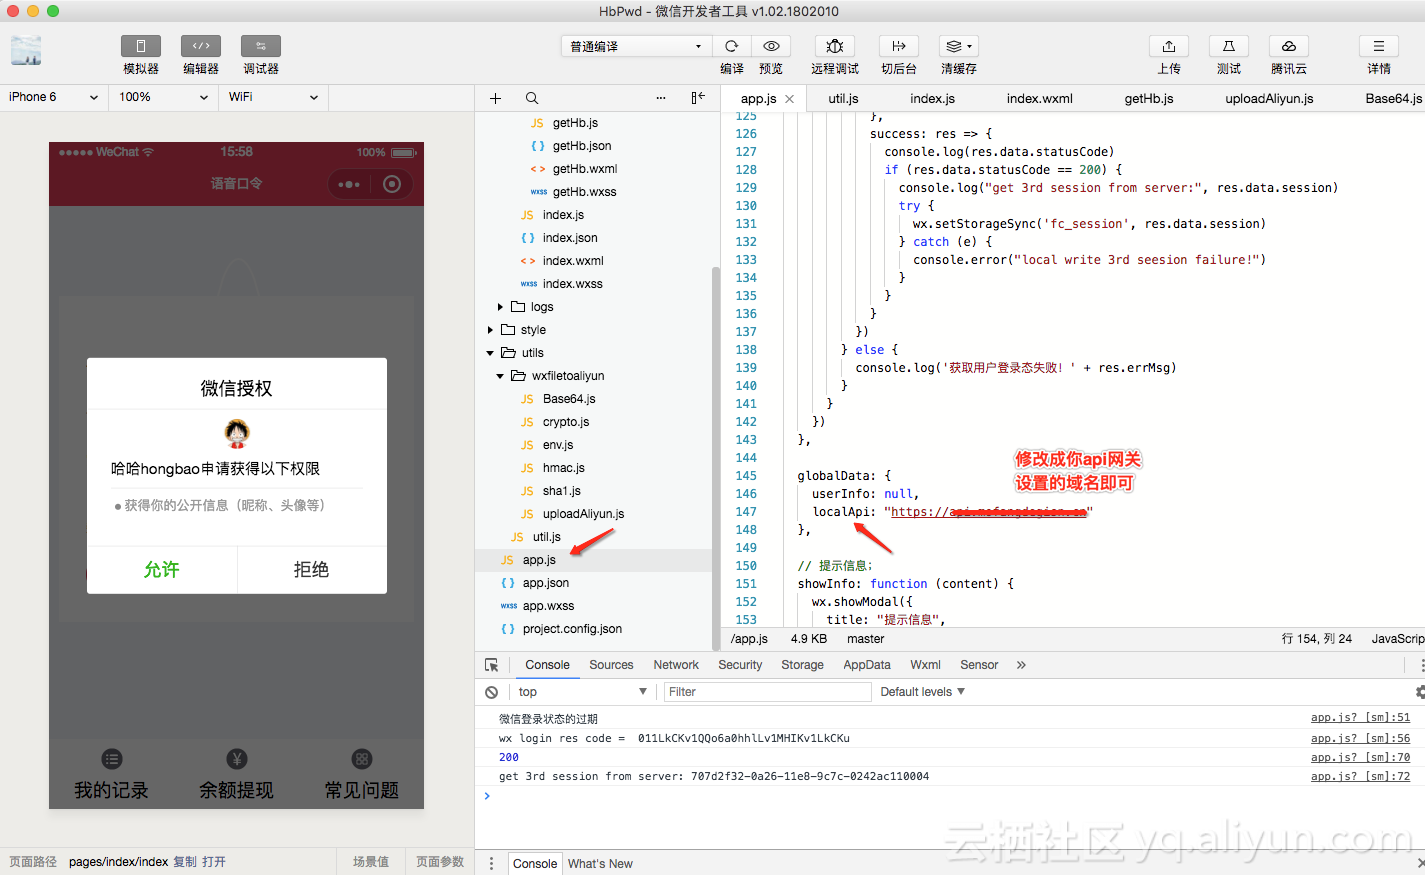Click the compile refresh icon (编译)
1425x875 pixels.
732,46
